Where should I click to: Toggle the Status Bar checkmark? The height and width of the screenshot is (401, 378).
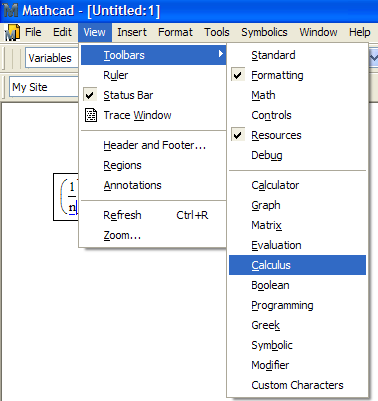[90, 95]
